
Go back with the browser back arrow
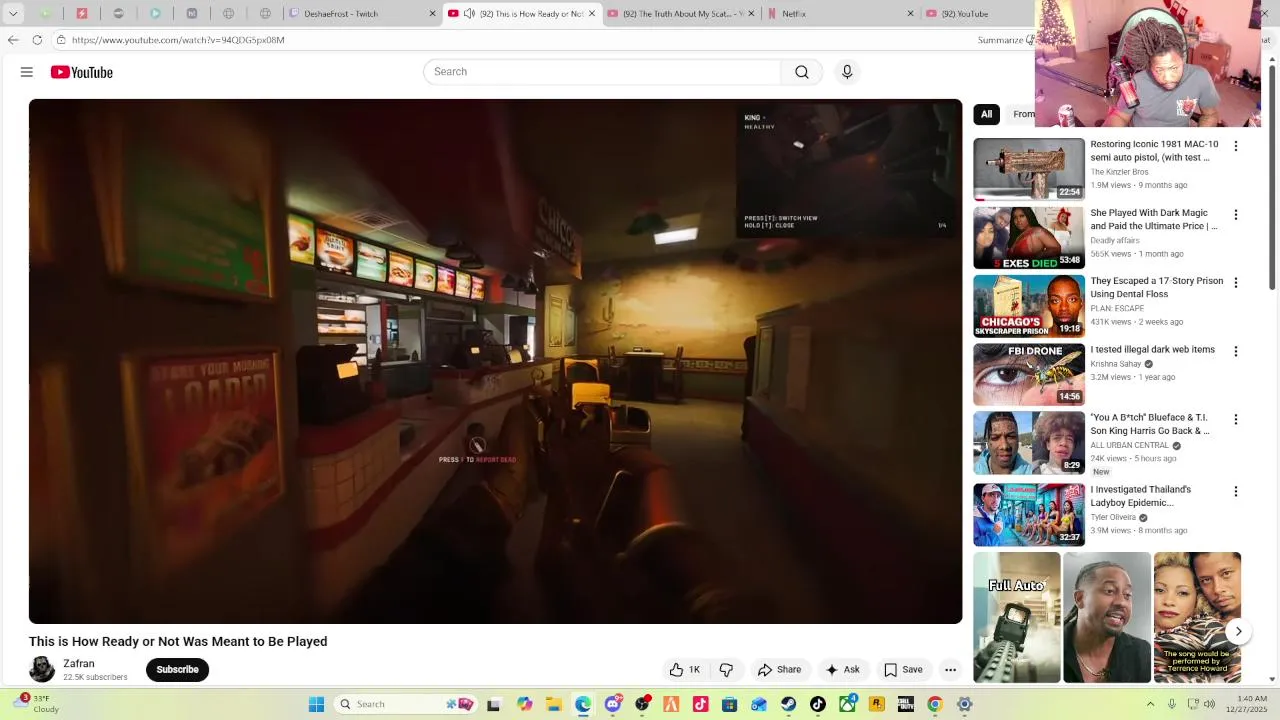point(13,40)
